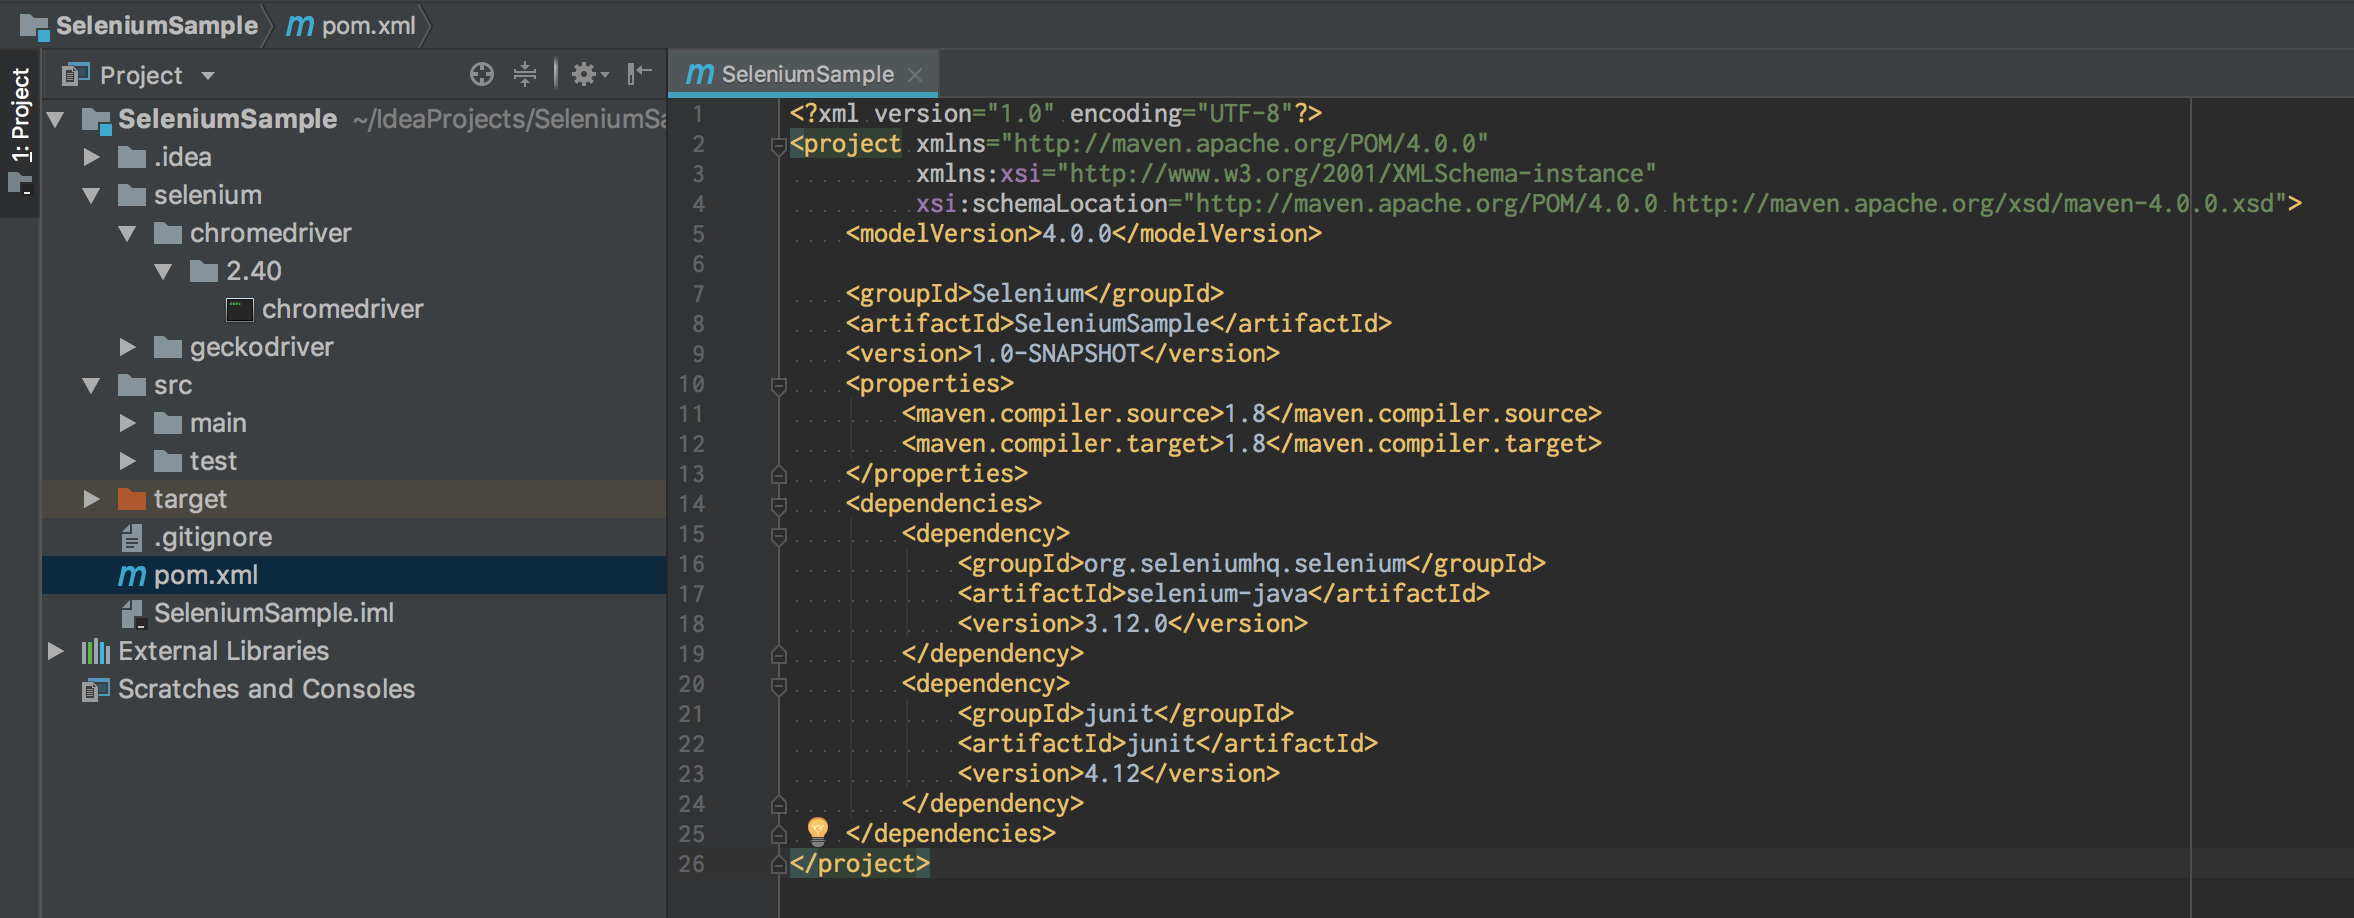Click the intention lightbulb near line 25
Screen dimensions: 2354x918
click(x=818, y=832)
